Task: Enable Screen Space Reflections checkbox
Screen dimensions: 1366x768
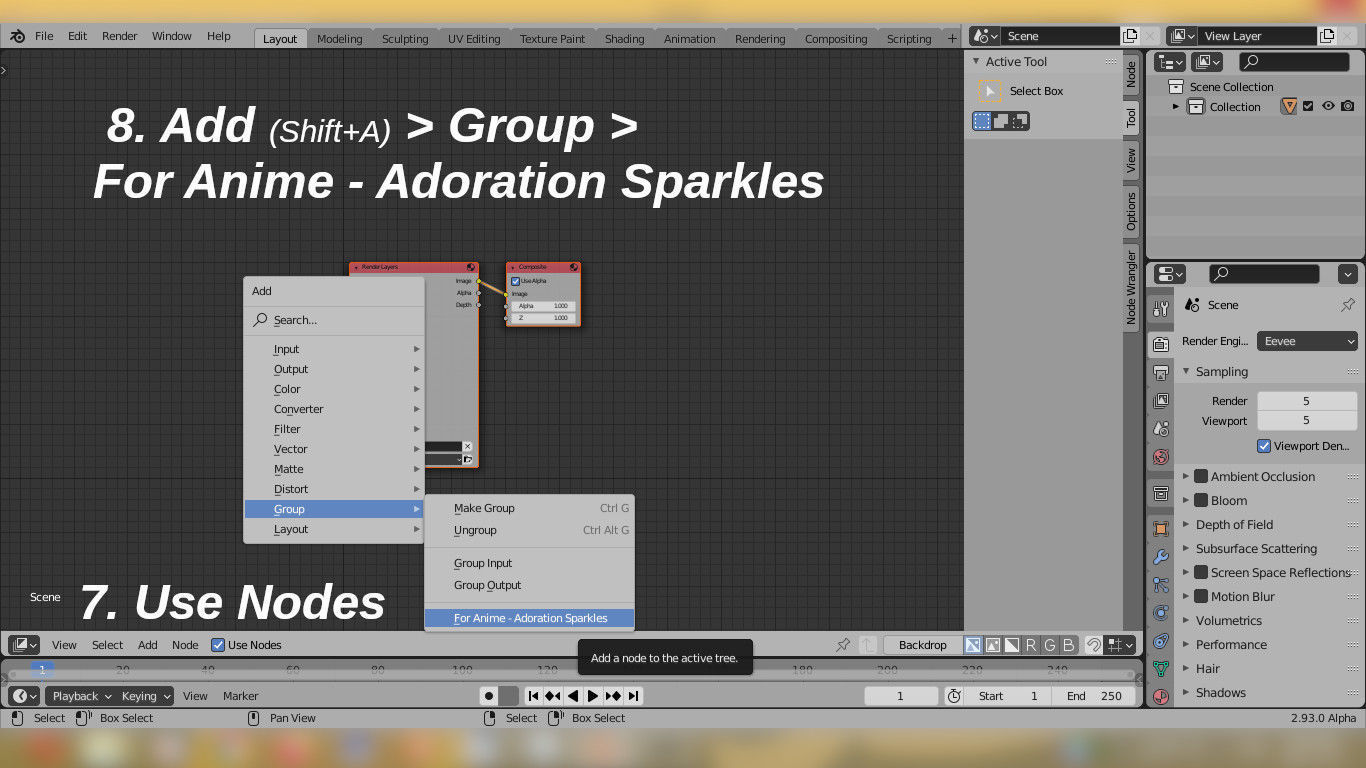Action: coord(1201,573)
